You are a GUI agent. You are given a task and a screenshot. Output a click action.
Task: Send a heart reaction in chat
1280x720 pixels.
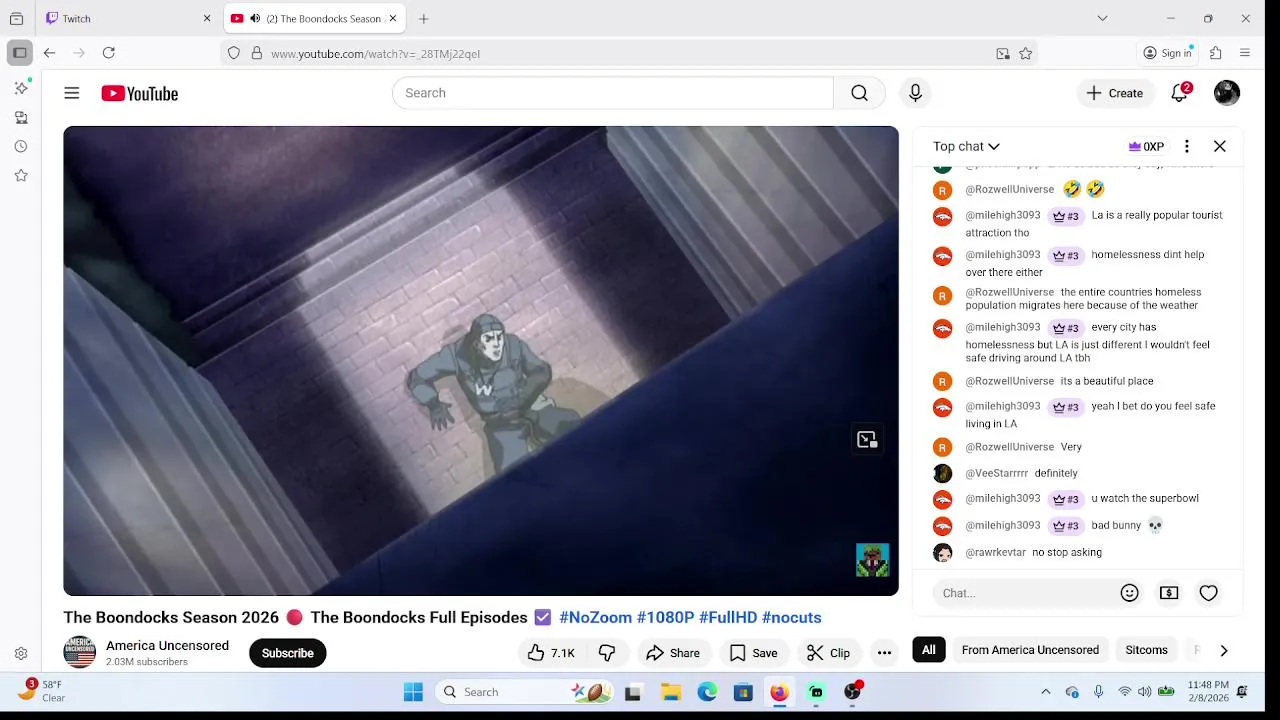(x=1209, y=593)
